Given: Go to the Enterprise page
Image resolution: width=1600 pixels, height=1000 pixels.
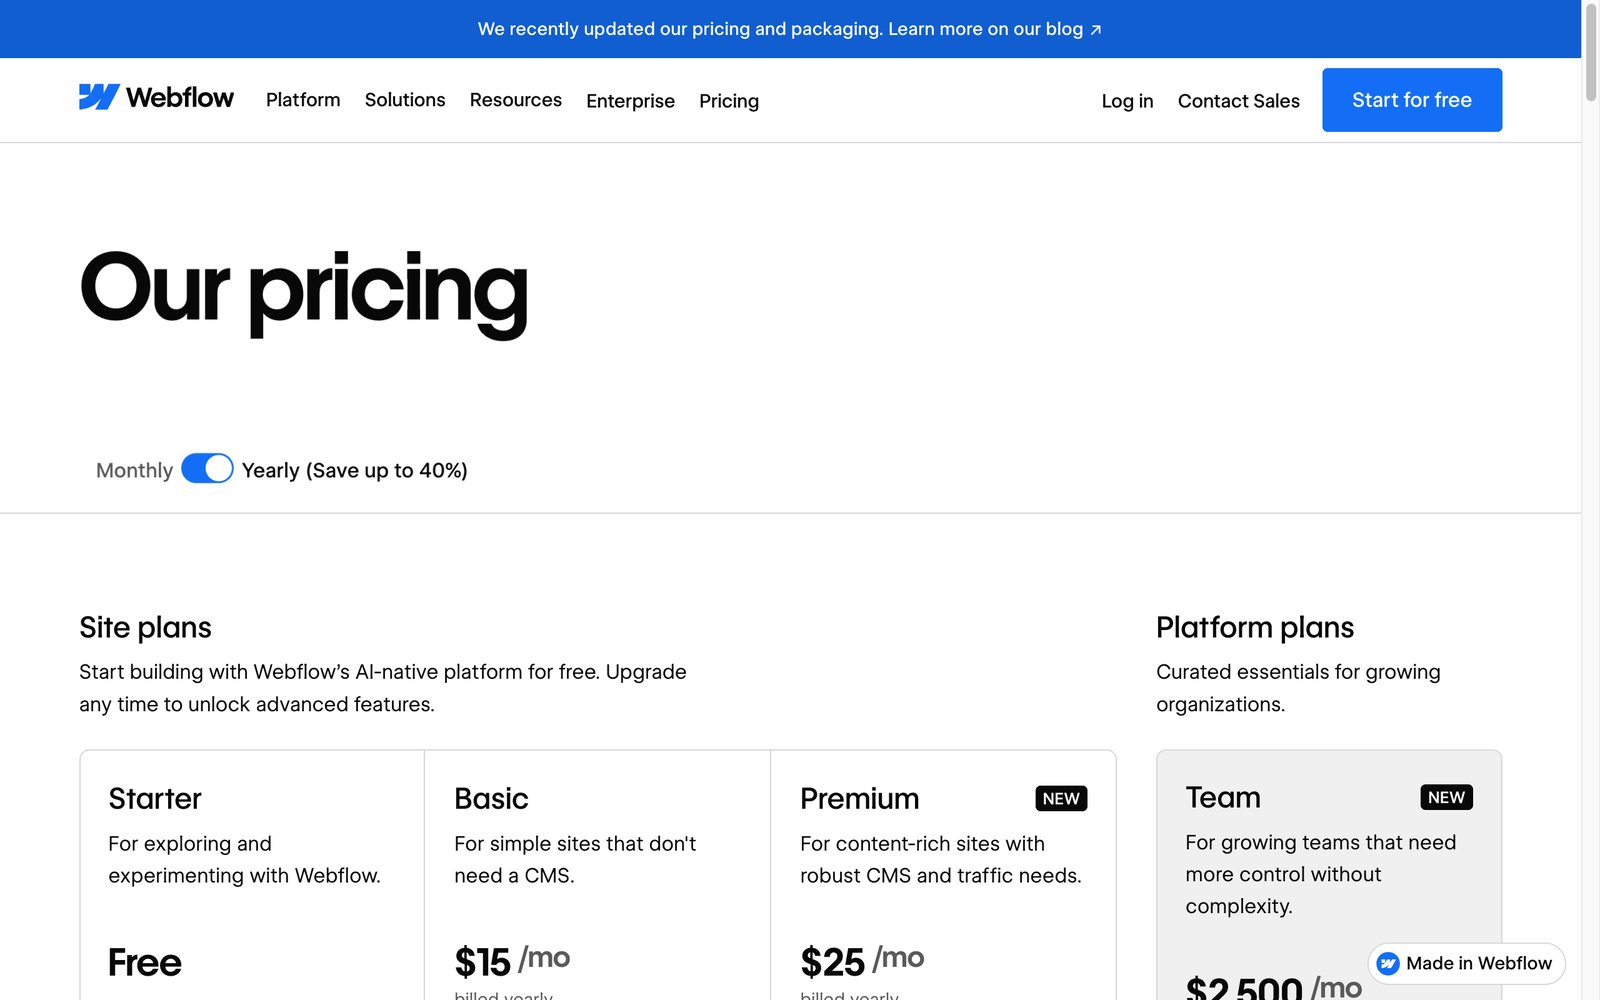Looking at the screenshot, I should tap(630, 101).
